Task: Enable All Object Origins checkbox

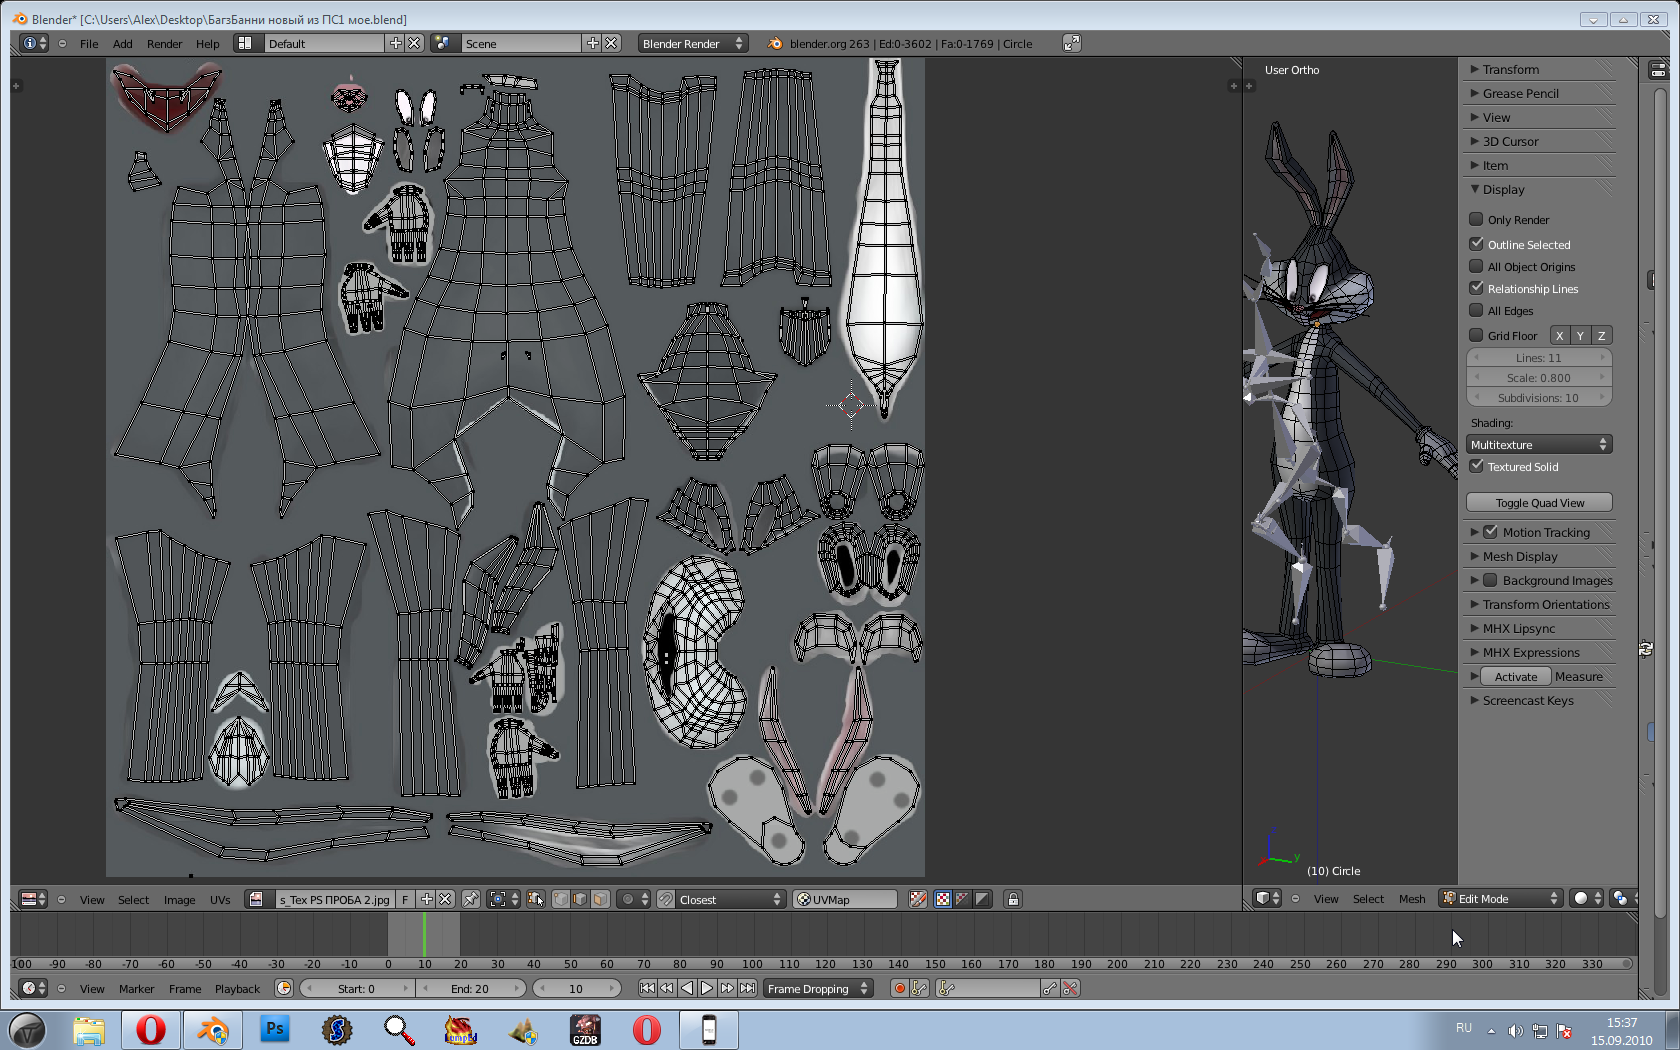Action: point(1476,266)
